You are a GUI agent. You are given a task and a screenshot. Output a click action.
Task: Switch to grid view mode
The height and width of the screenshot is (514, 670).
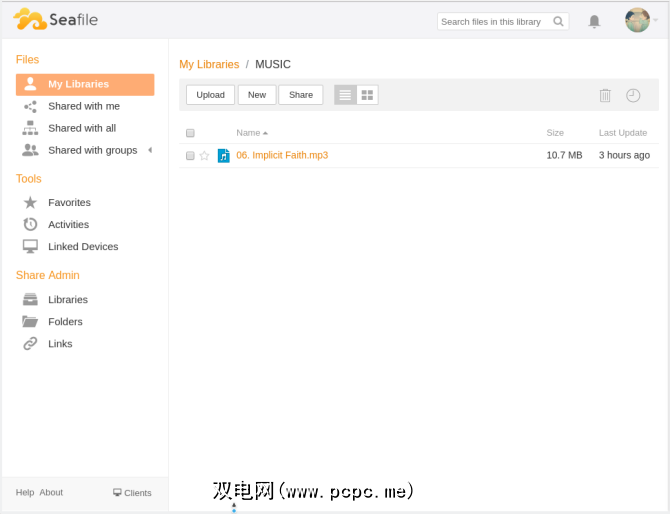point(367,95)
